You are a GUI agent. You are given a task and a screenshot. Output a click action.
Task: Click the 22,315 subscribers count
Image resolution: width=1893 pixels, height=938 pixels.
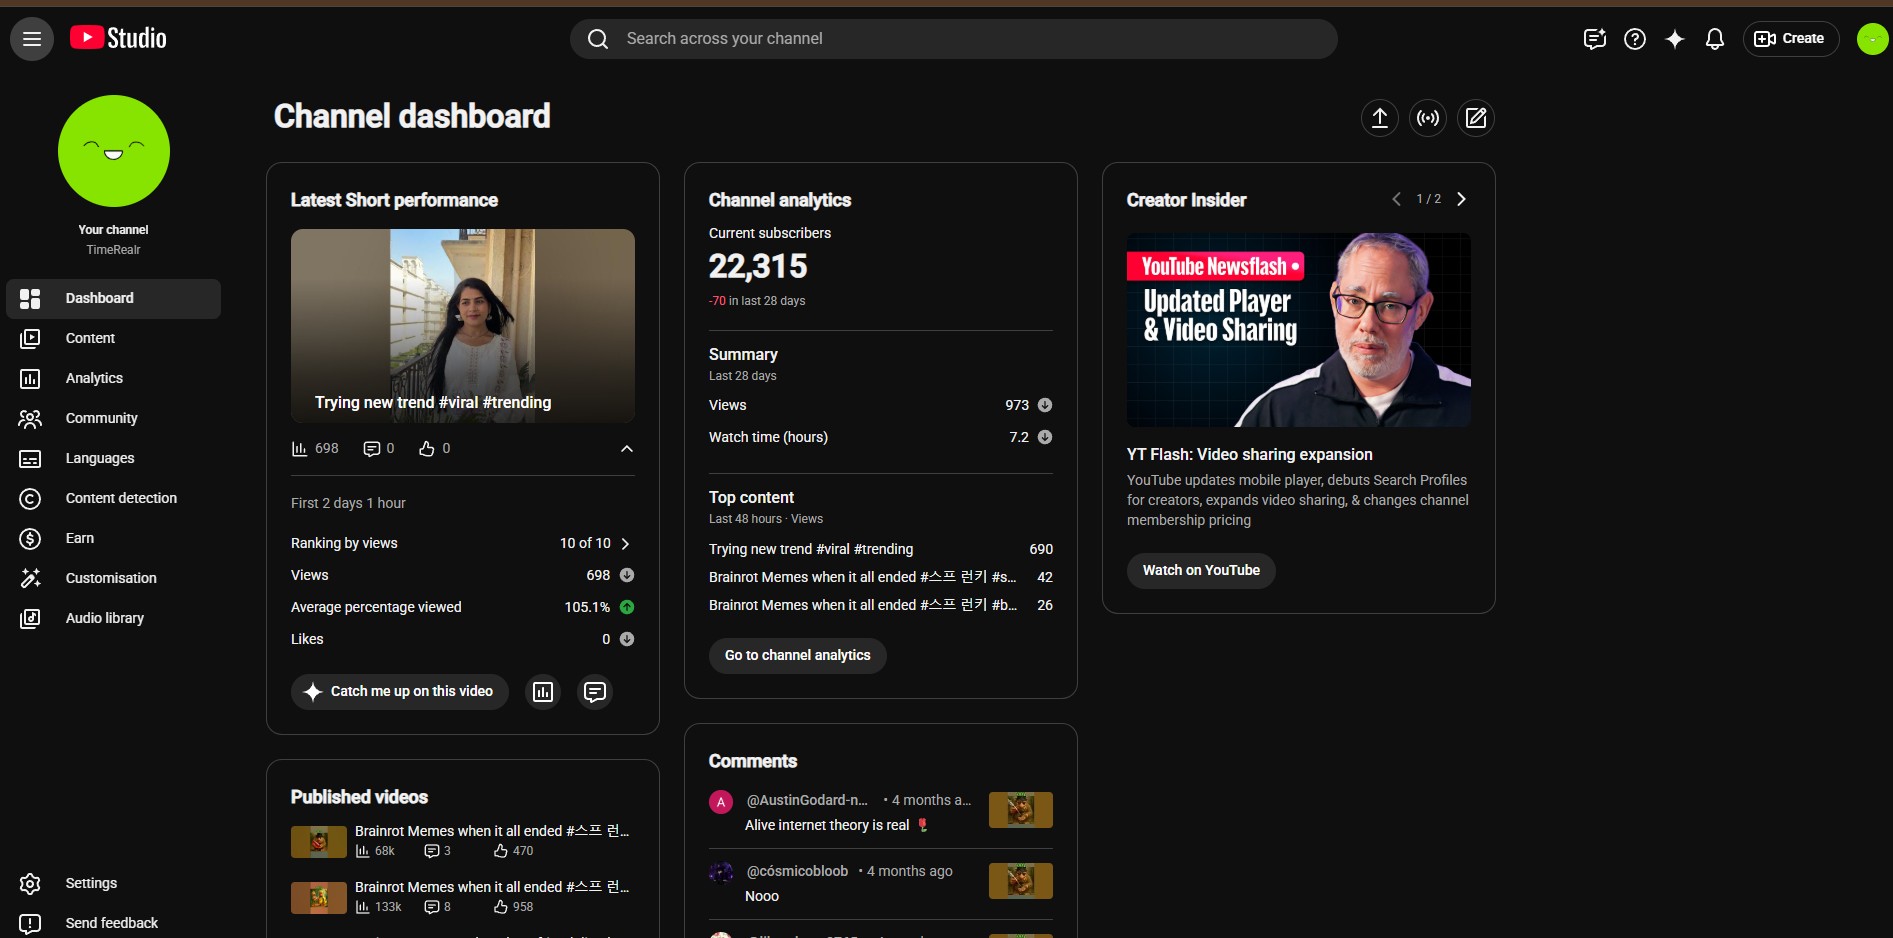(x=758, y=267)
